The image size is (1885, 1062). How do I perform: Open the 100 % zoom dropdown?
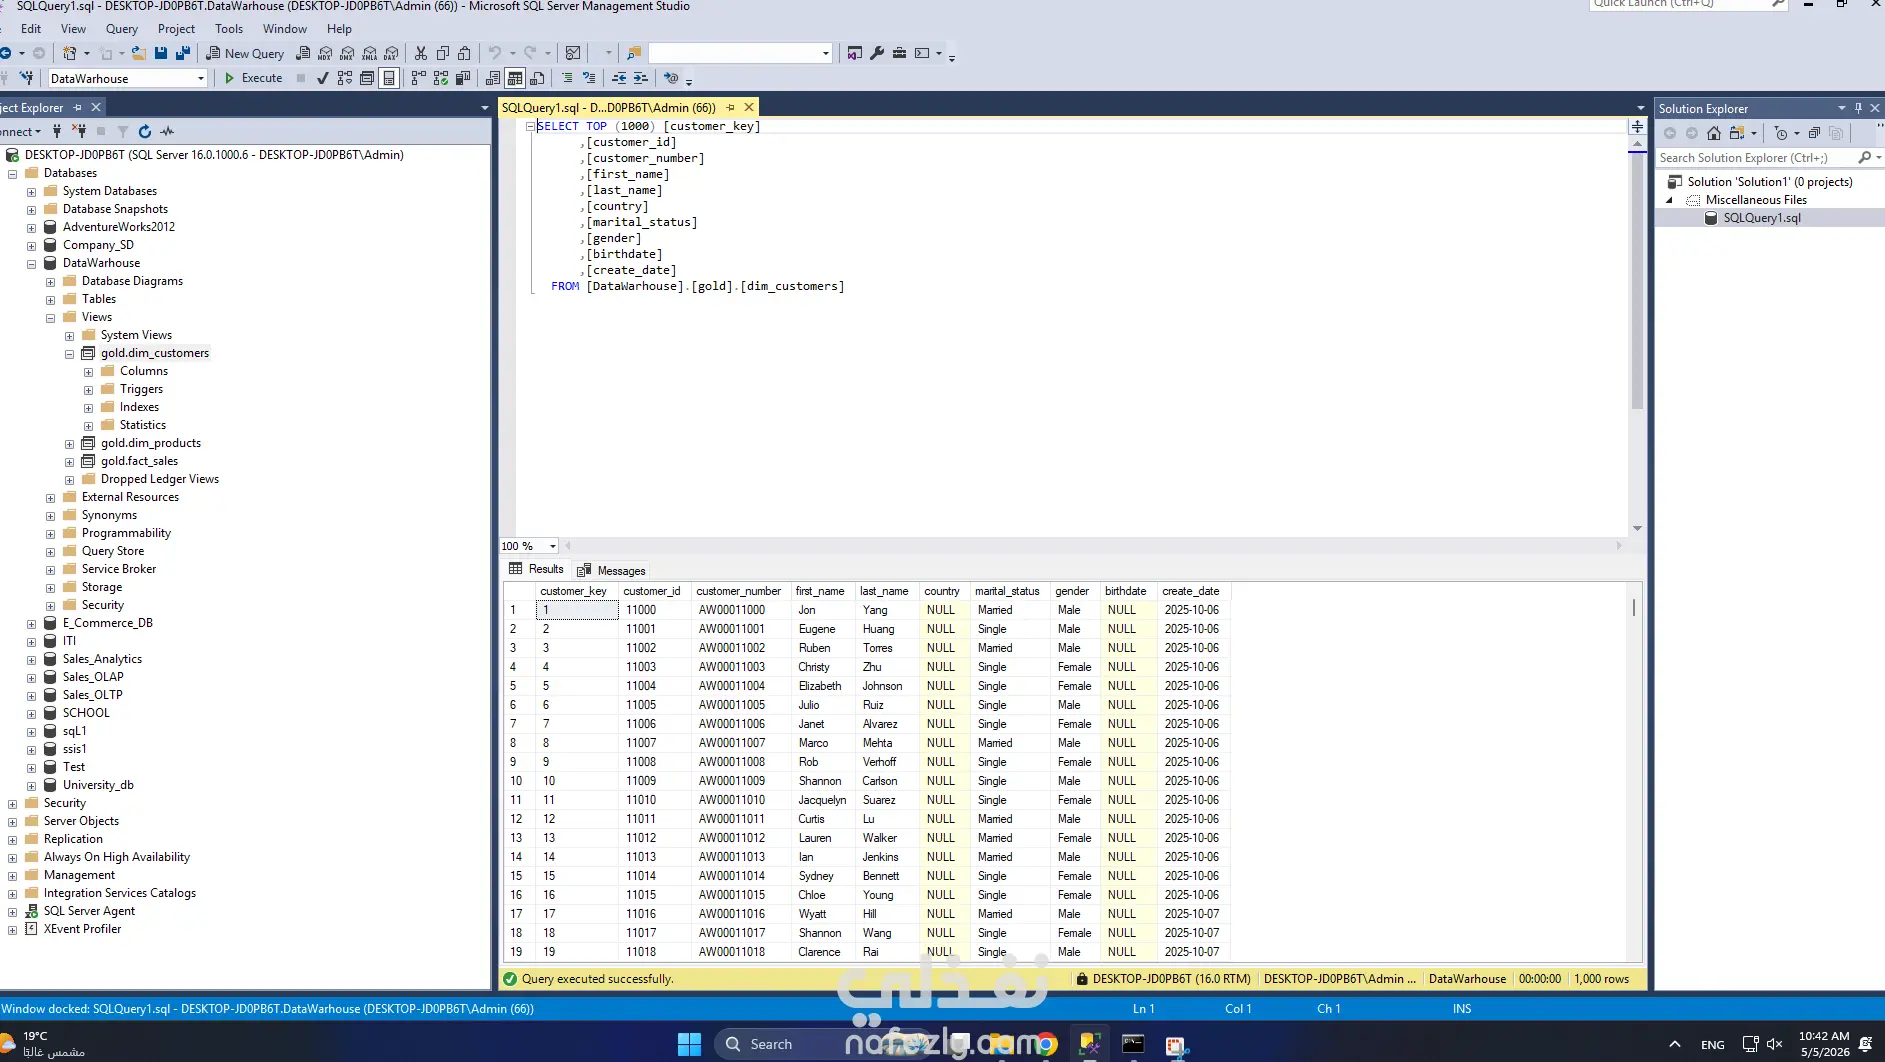tap(552, 546)
